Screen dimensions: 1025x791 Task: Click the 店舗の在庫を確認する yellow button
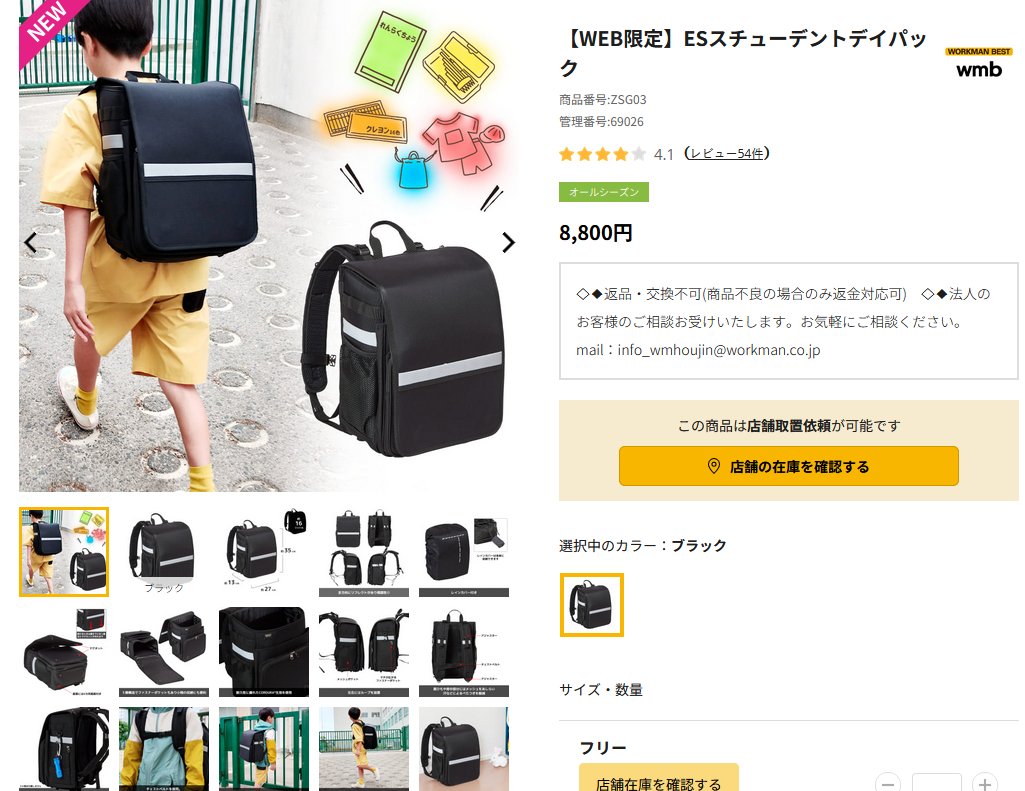tap(788, 466)
